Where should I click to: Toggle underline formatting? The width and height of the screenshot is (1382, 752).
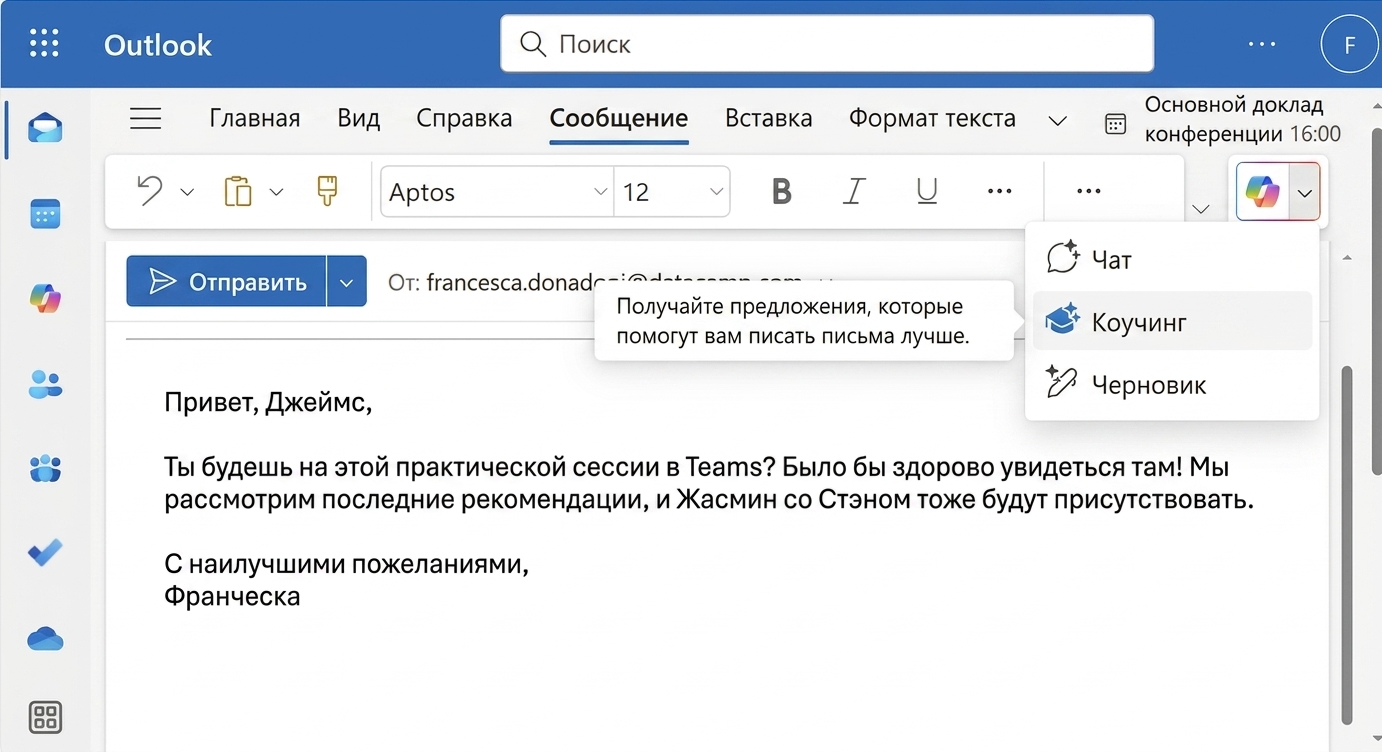pyautogui.click(x=927, y=191)
